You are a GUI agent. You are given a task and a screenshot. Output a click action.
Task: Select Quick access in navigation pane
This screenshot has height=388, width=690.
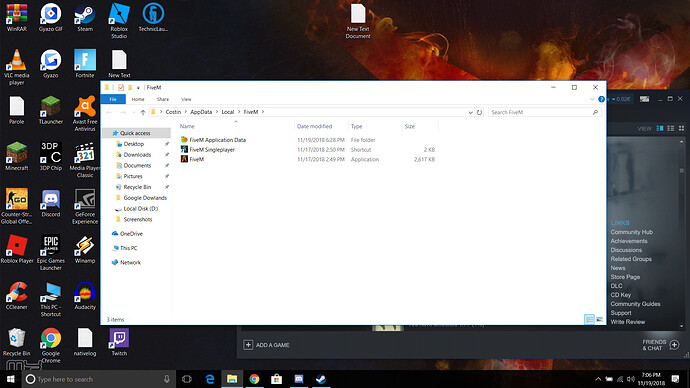(x=136, y=133)
